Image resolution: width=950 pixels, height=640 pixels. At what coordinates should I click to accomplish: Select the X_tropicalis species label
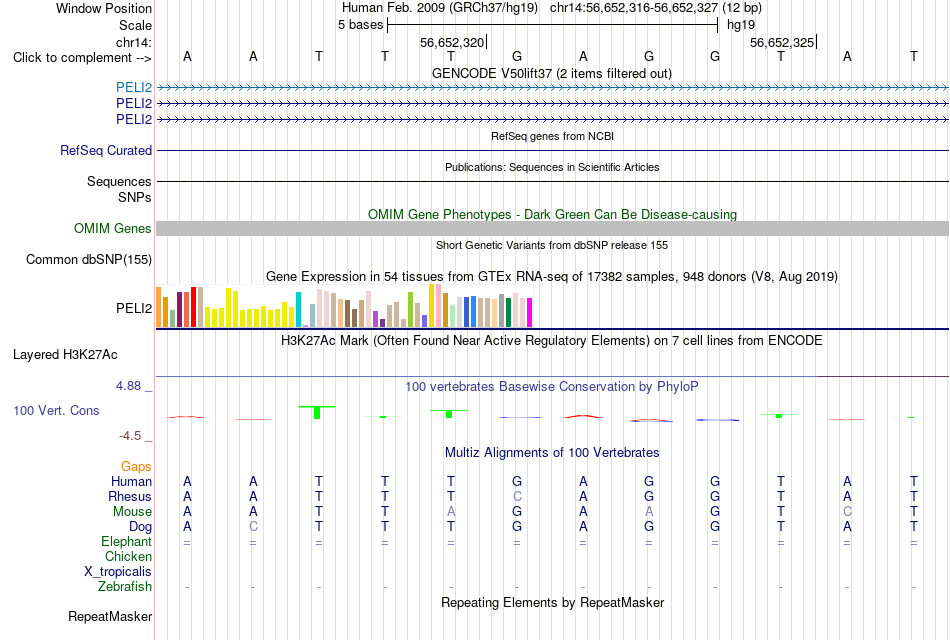click(118, 572)
